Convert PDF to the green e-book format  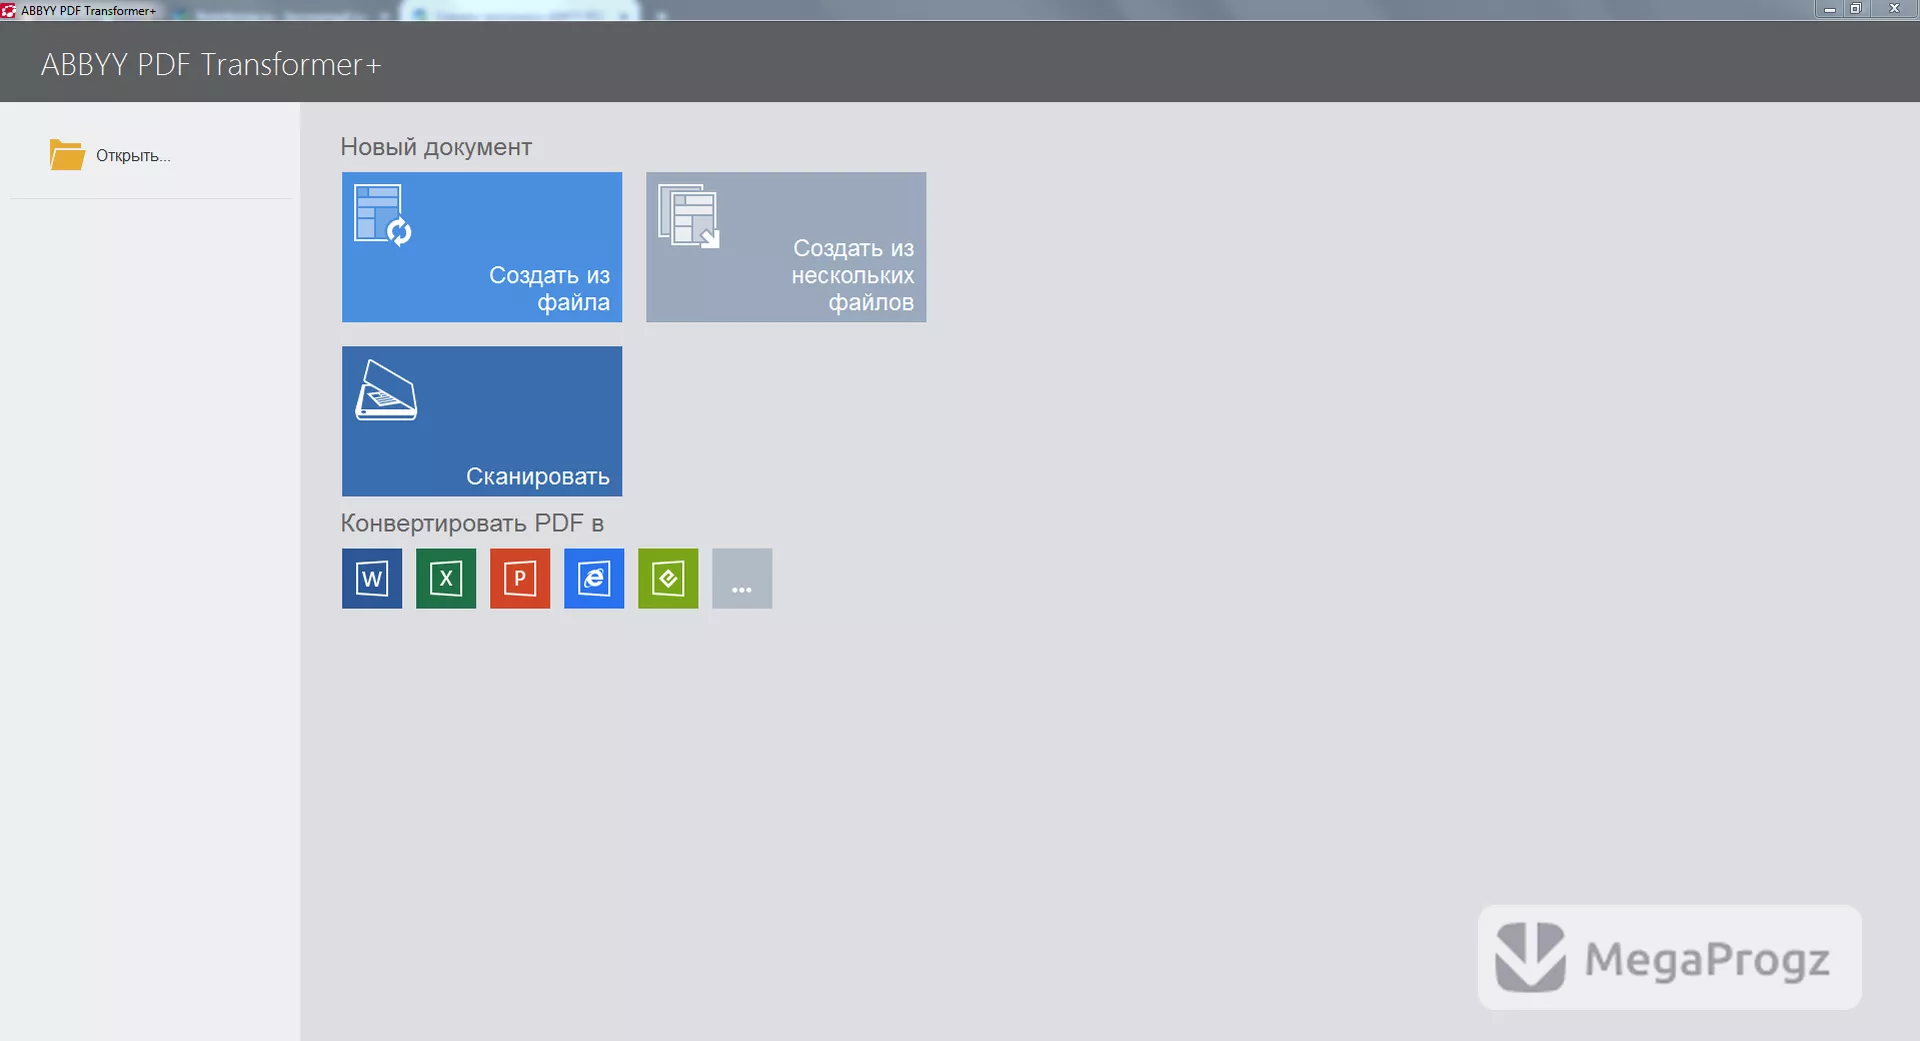click(x=668, y=578)
